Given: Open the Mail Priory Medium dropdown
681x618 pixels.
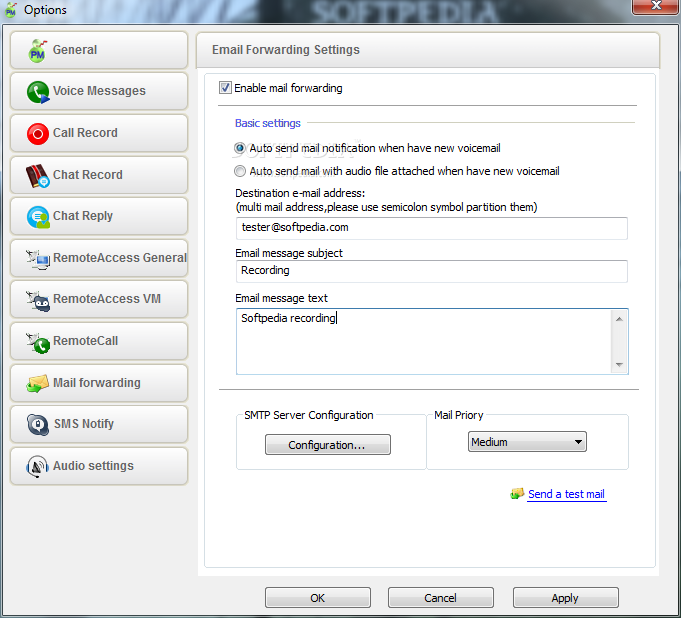Looking at the screenshot, I should (x=527, y=442).
